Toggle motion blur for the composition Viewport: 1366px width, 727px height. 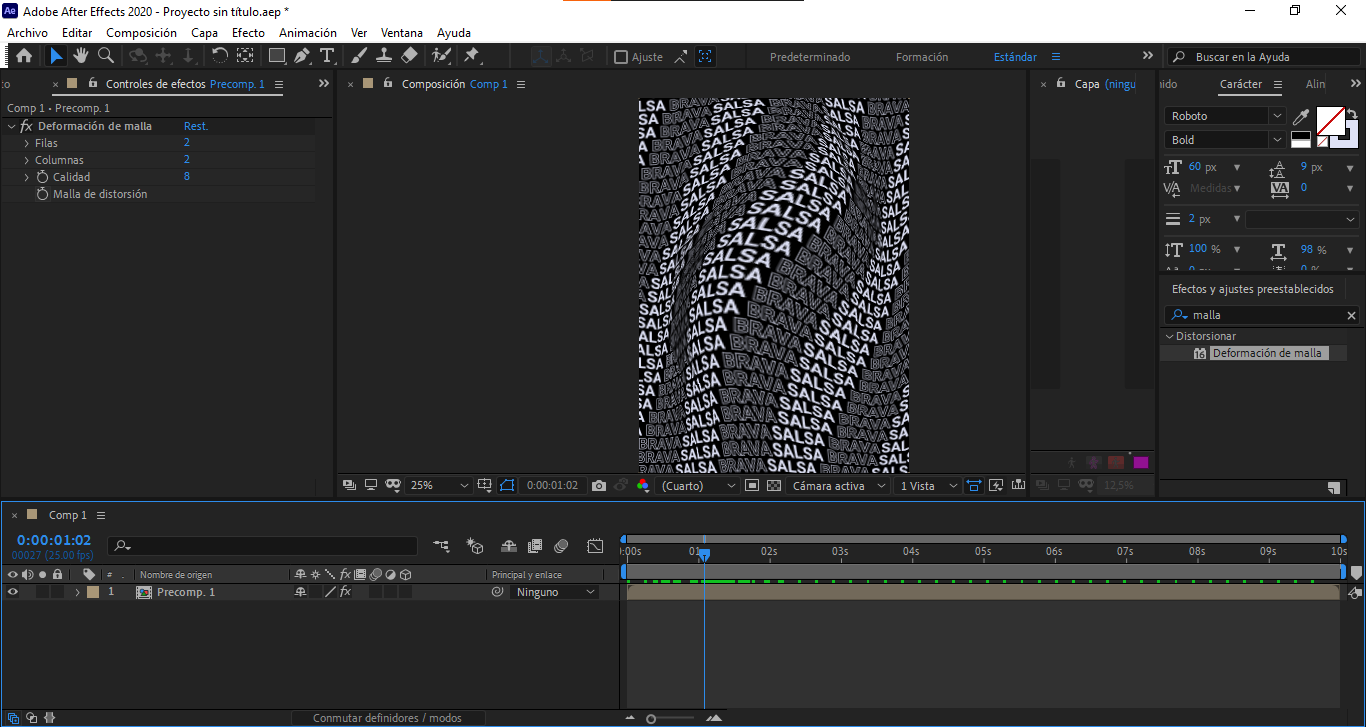(x=561, y=546)
